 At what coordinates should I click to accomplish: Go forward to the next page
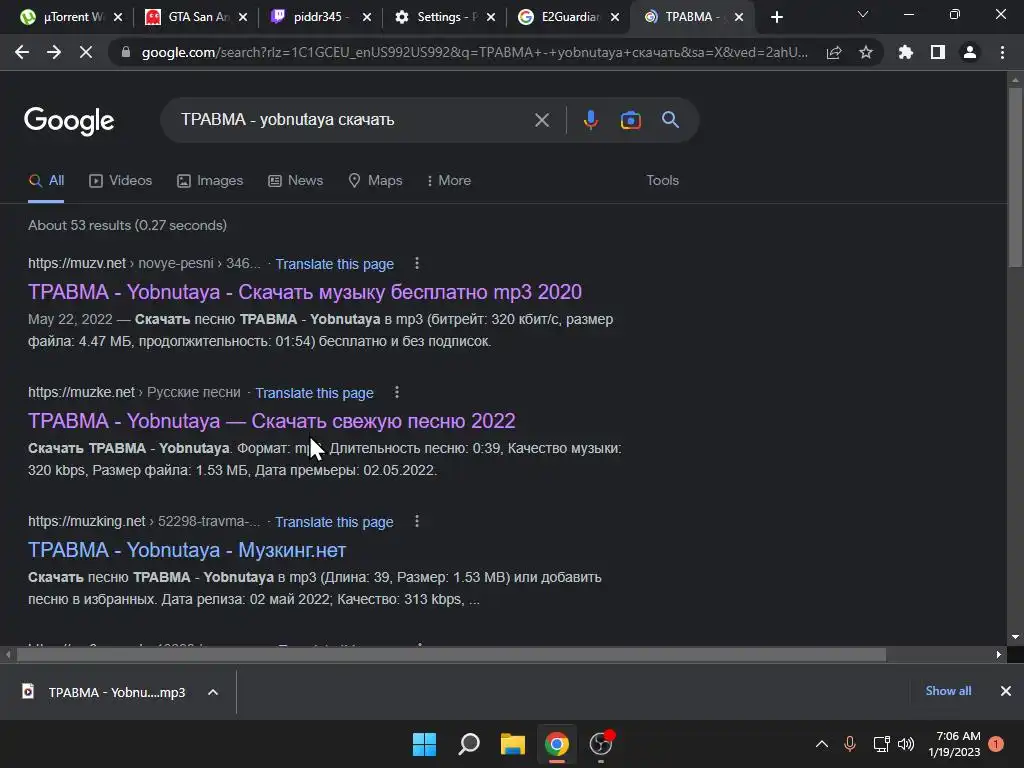coord(54,52)
